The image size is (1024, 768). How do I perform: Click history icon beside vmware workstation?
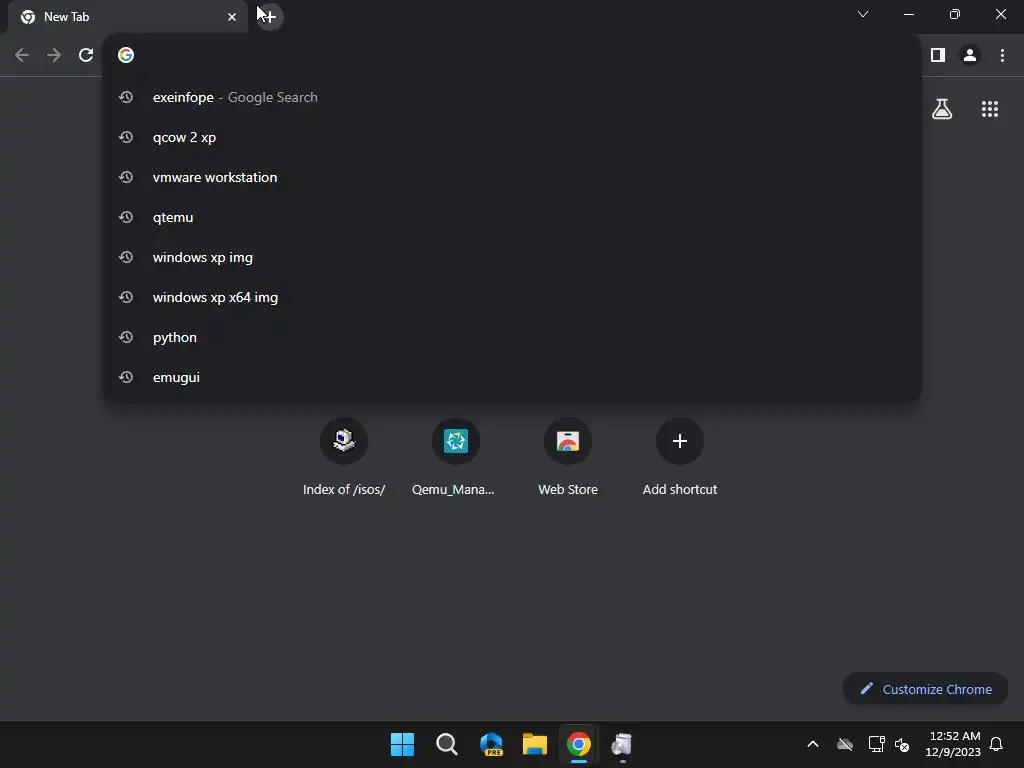(x=126, y=177)
